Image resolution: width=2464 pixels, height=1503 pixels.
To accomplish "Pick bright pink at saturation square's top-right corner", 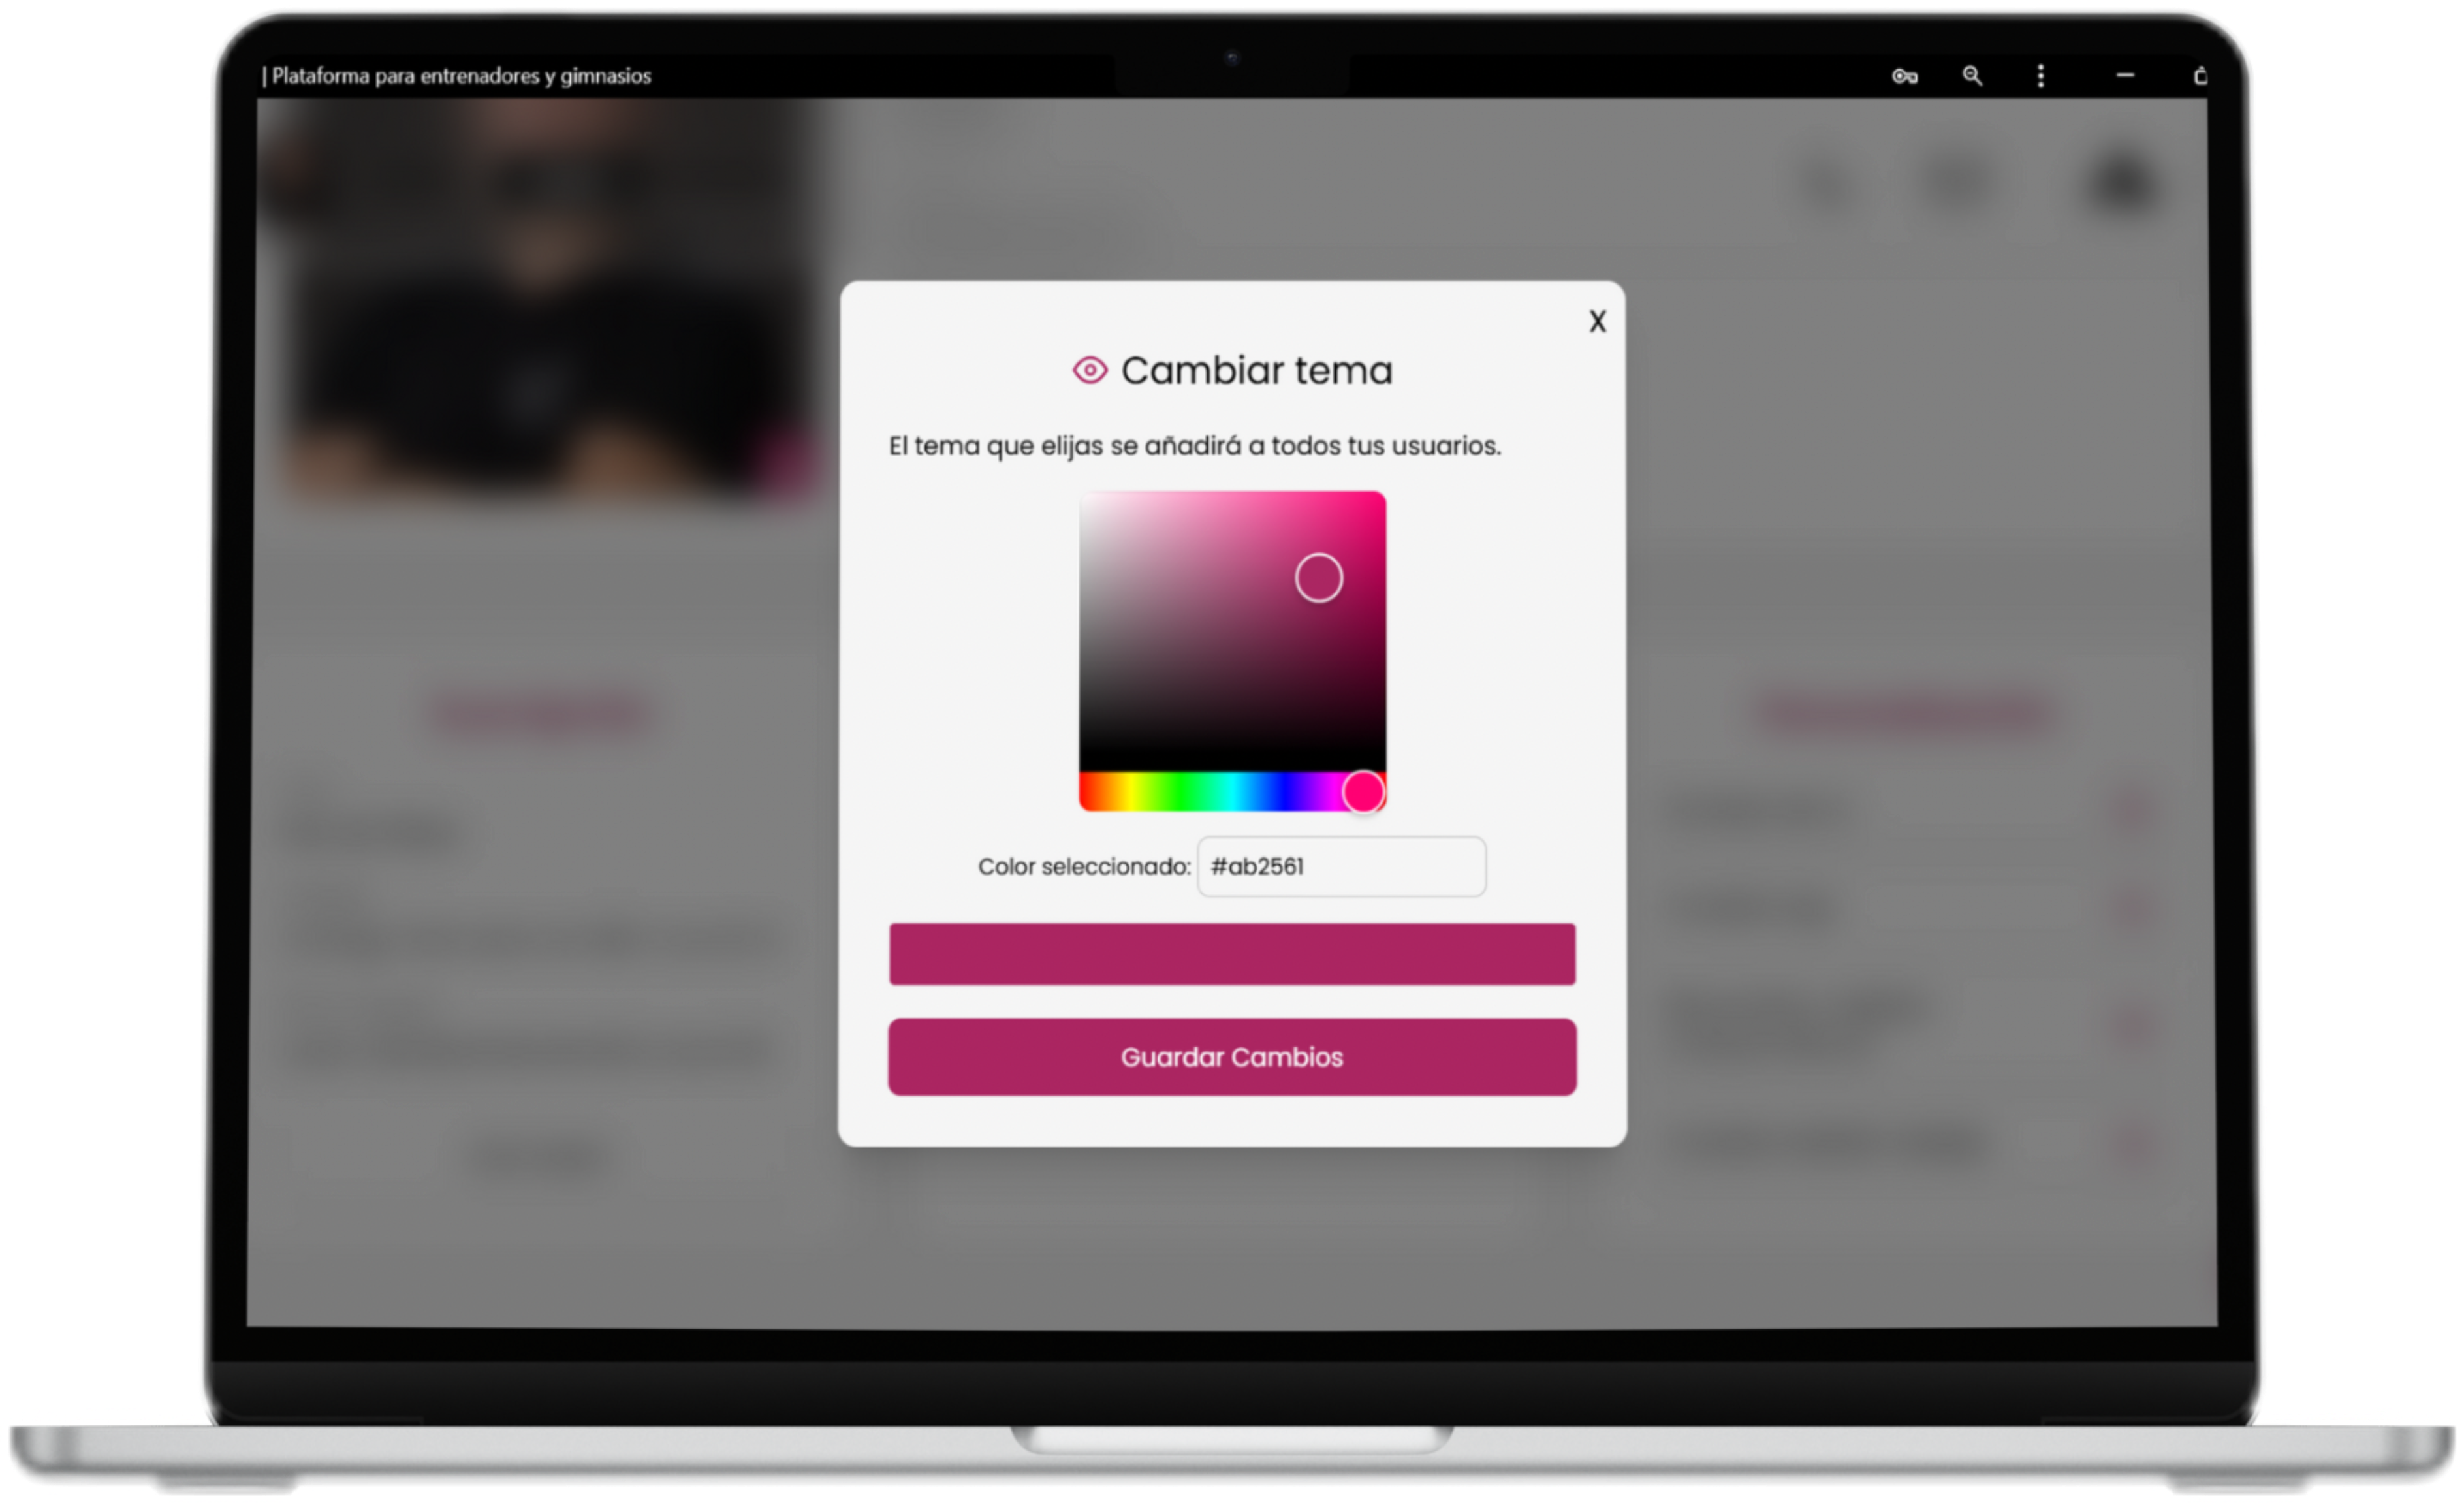I will coord(1380,497).
